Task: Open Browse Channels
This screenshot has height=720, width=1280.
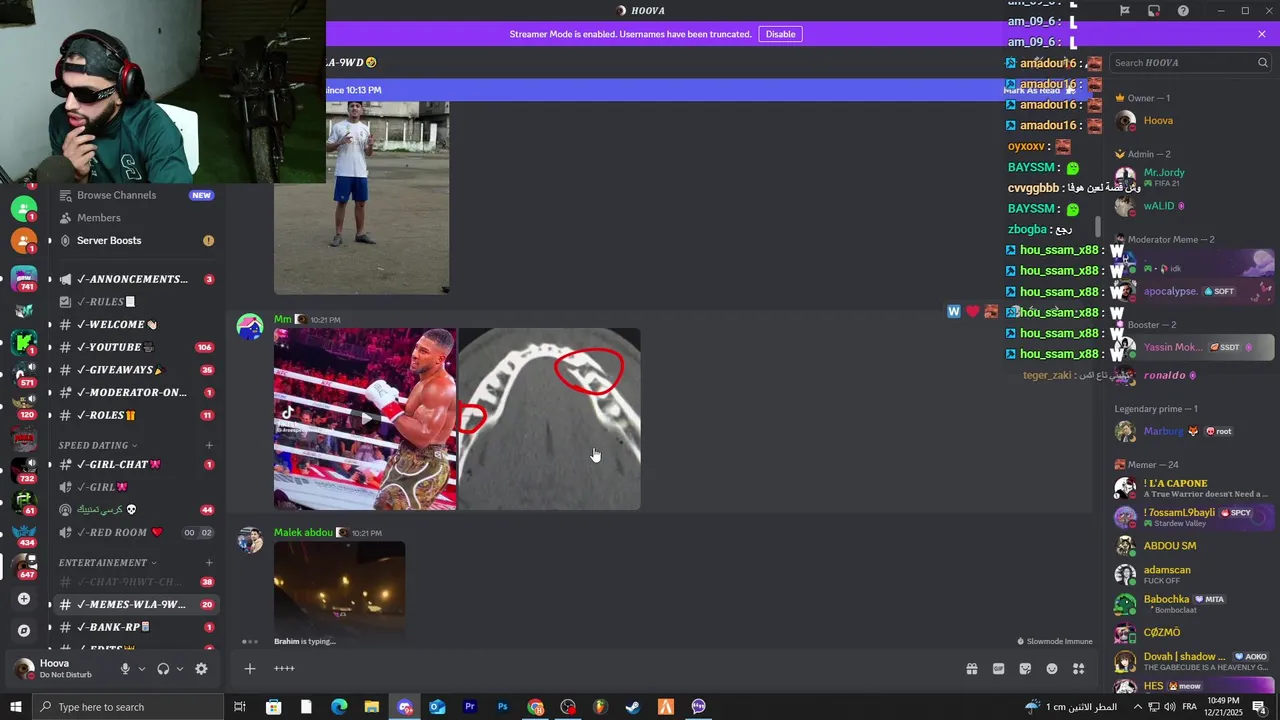Action: [136, 195]
